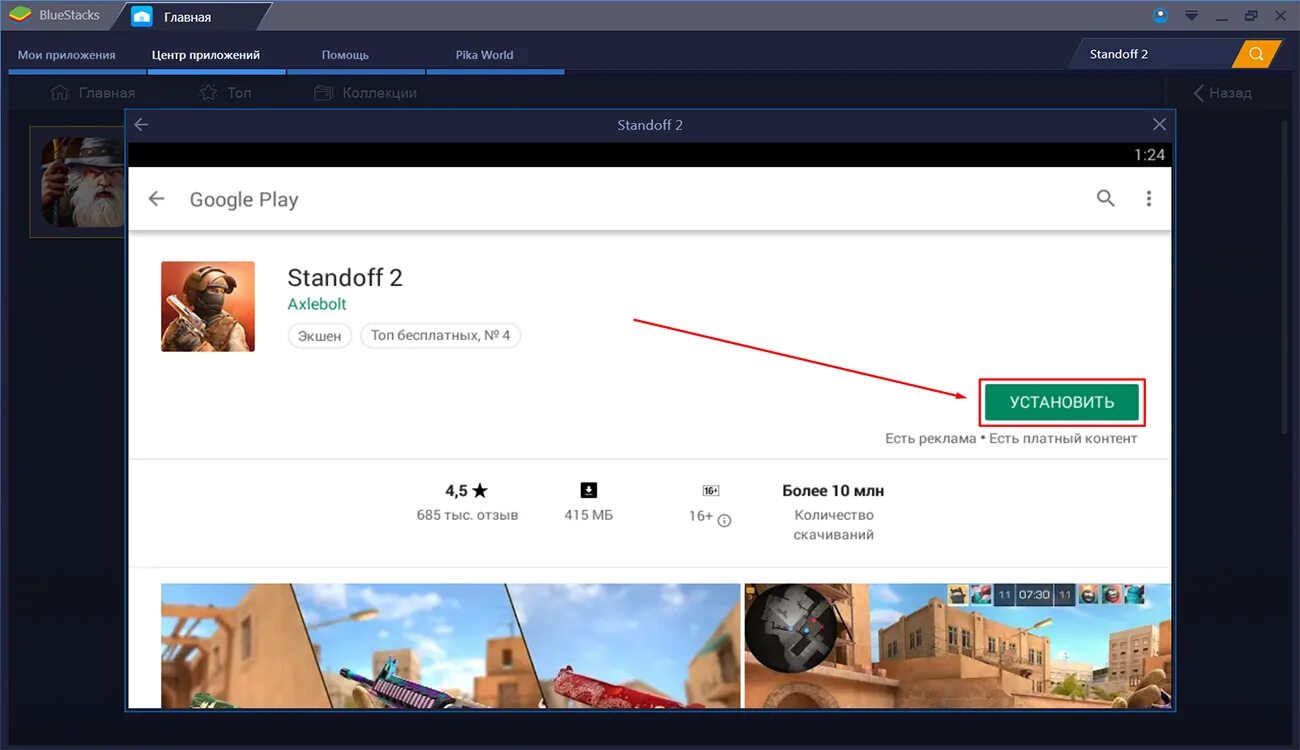Open Google Play three-dot overflow menu
This screenshot has width=1300, height=750.
click(1148, 199)
